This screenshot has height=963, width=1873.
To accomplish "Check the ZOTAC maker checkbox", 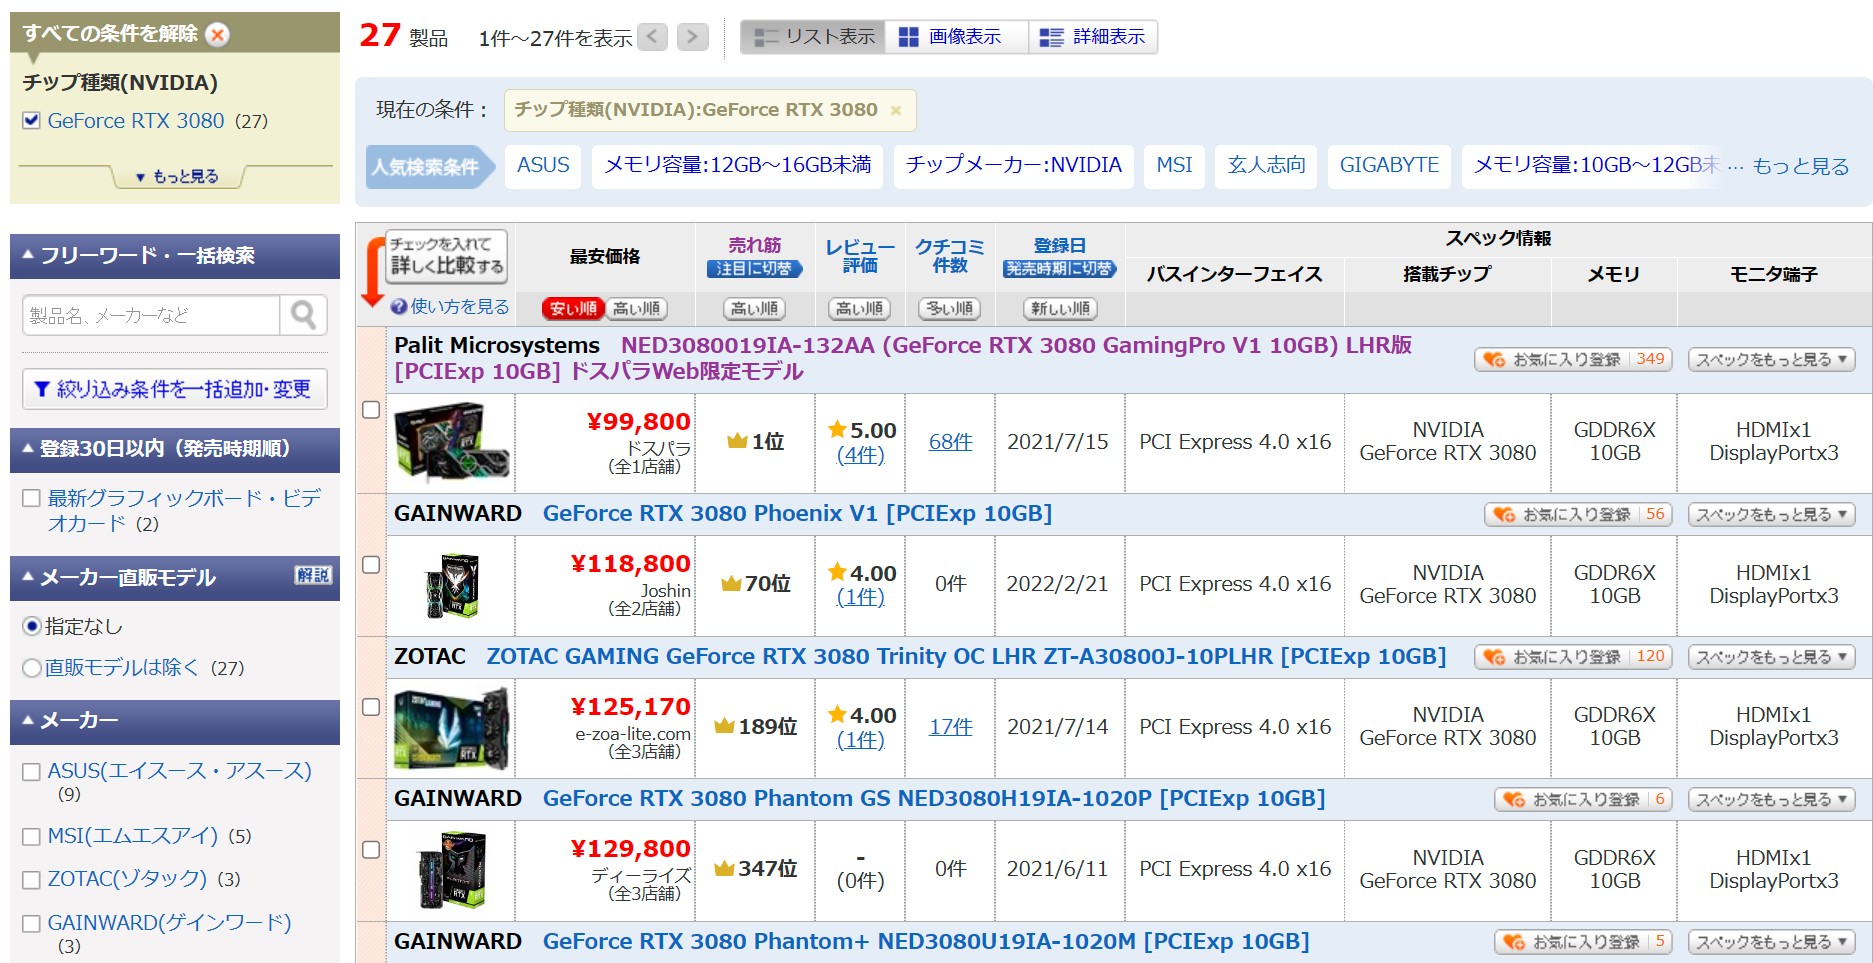I will (x=31, y=880).
